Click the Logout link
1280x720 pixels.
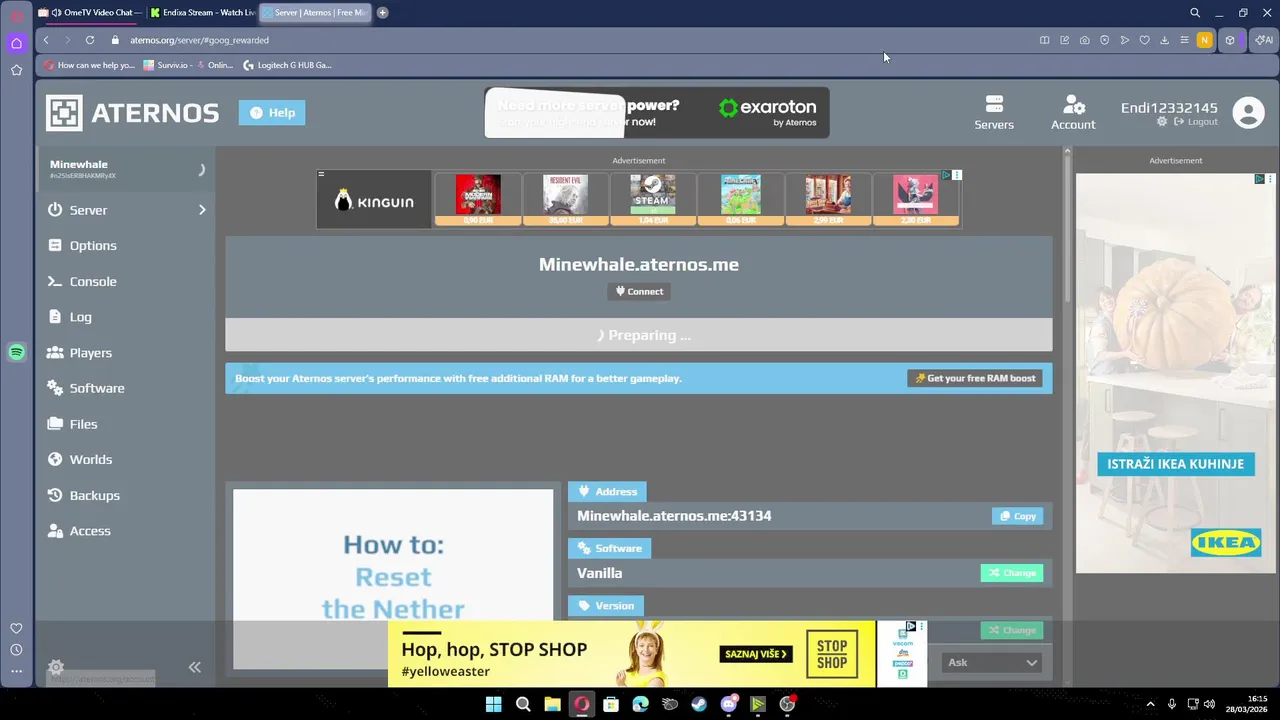coord(1196,122)
